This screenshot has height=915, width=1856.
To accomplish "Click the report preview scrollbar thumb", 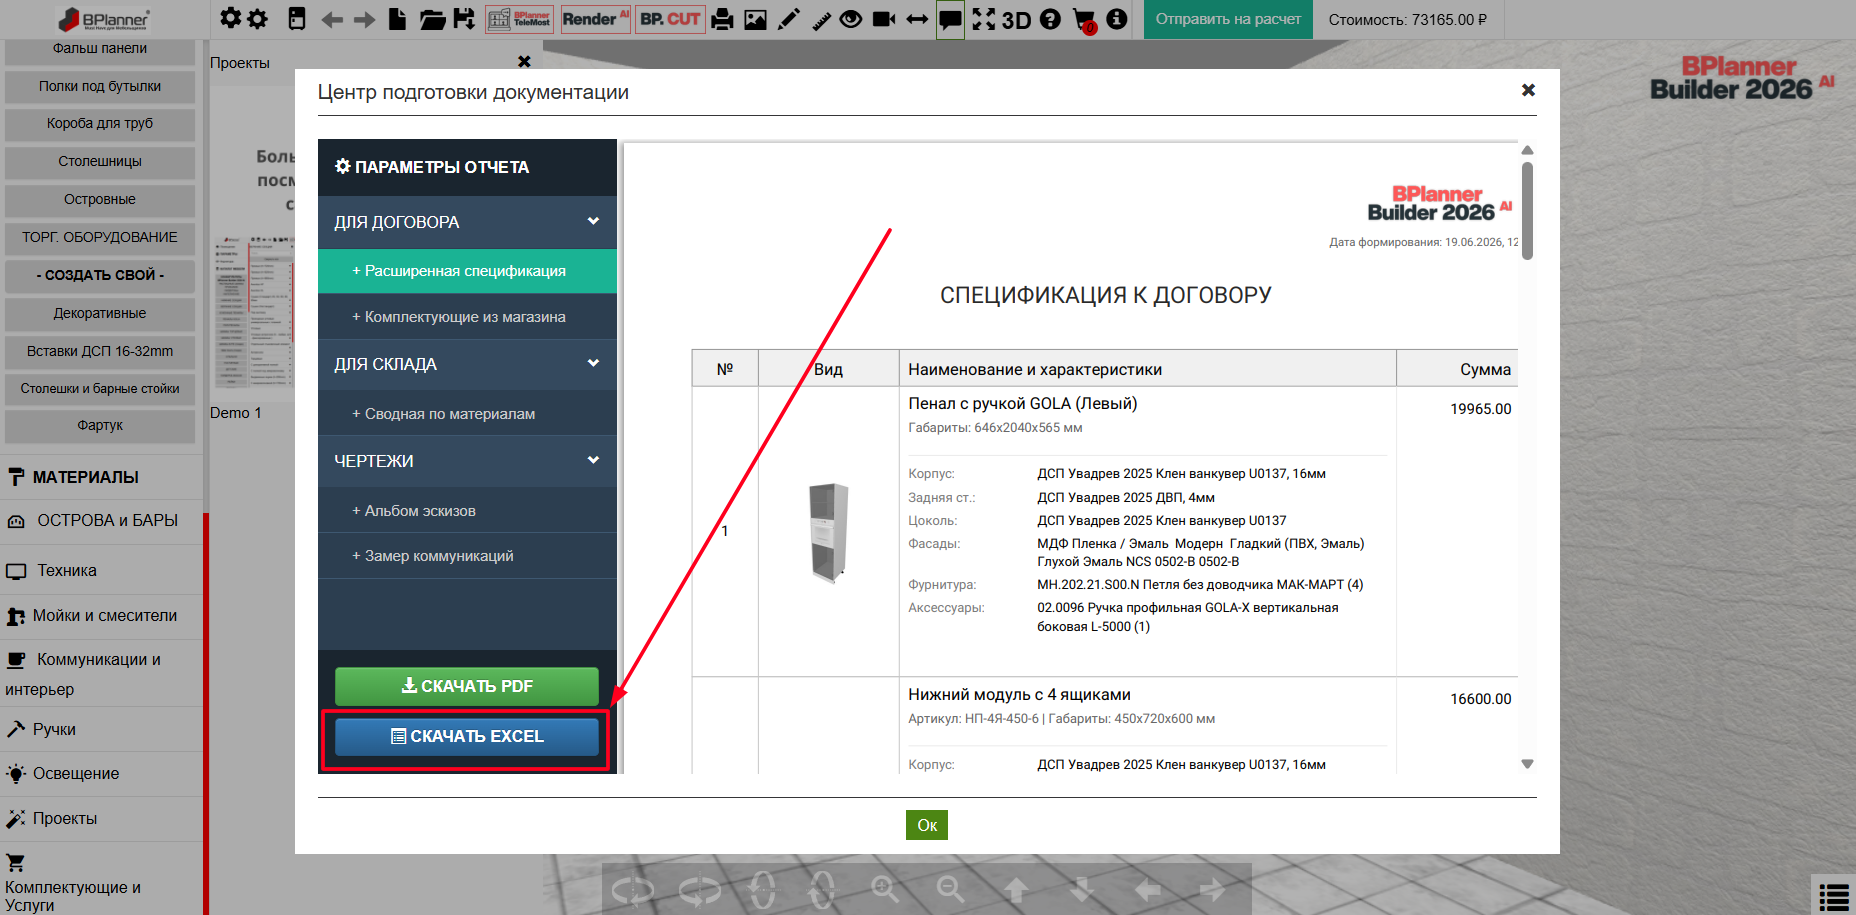I will (x=1527, y=210).
